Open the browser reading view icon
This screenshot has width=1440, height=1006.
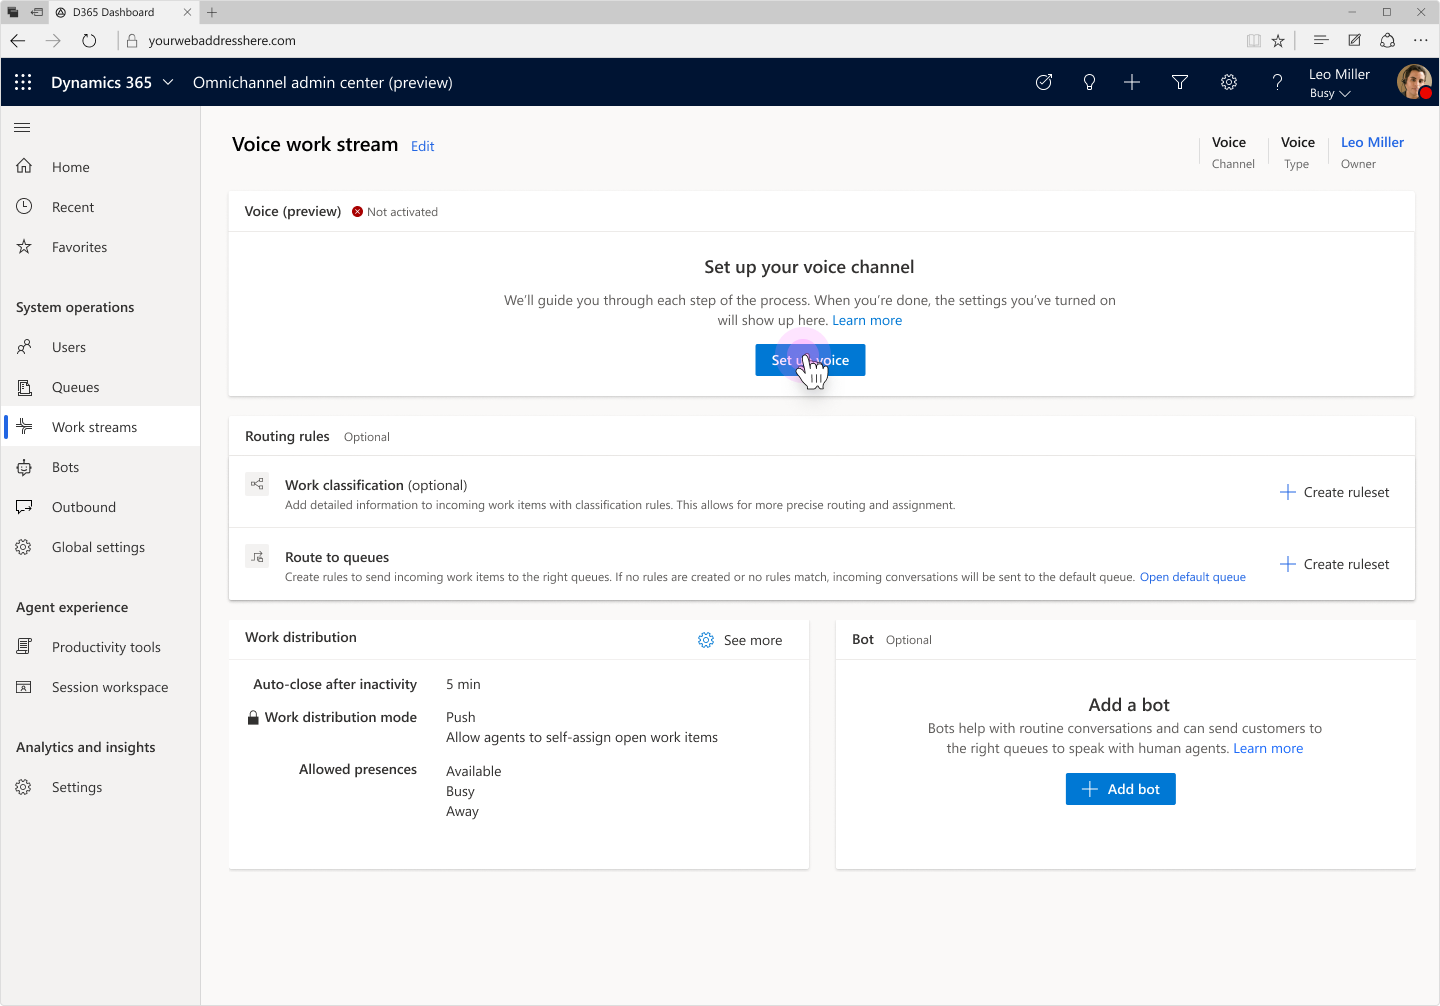pos(1253,41)
